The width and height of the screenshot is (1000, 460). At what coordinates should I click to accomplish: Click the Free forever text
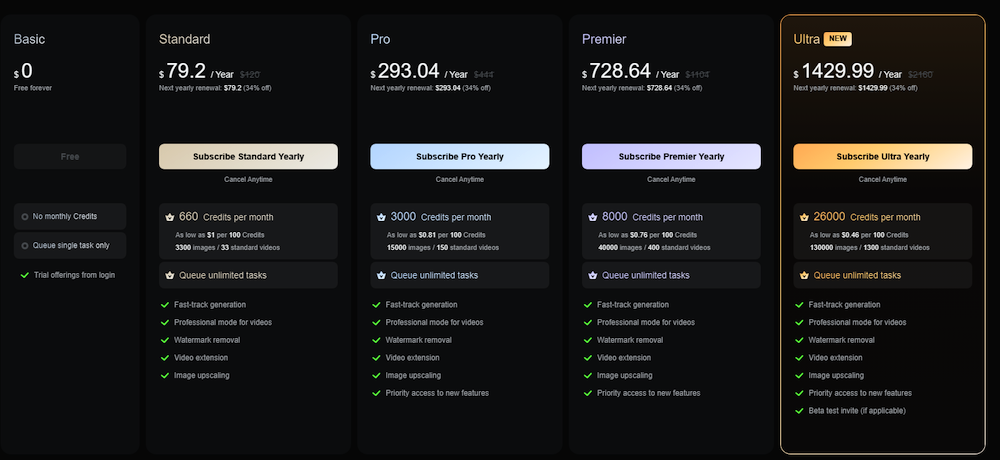(33, 88)
